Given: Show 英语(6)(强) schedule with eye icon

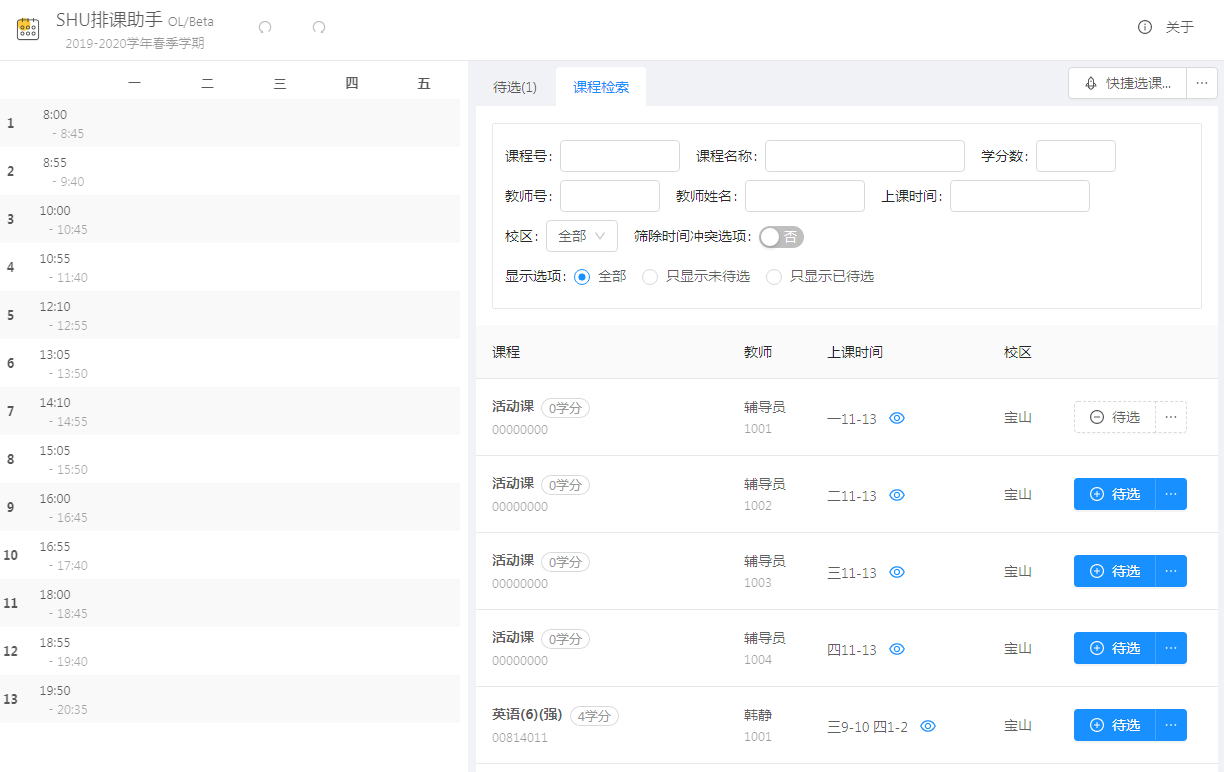Looking at the screenshot, I should pyautogui.click(x=928, y=726).
